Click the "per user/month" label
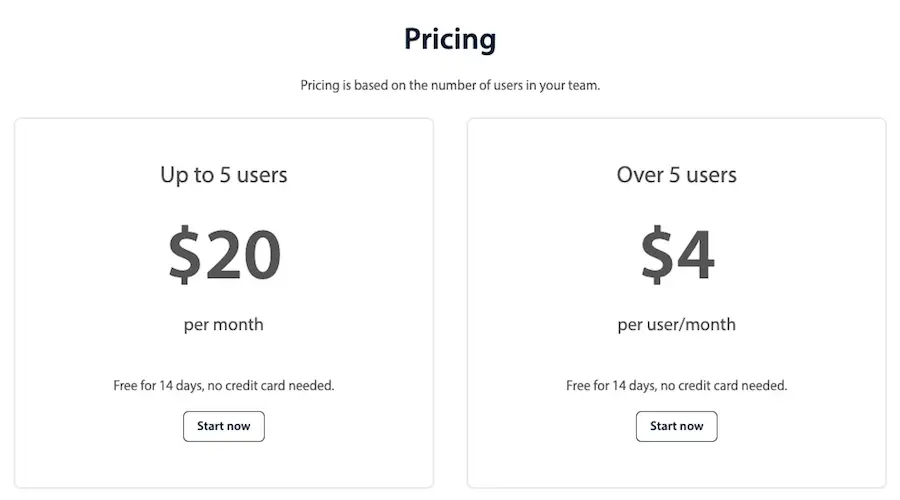 click(x=677, y=324)
